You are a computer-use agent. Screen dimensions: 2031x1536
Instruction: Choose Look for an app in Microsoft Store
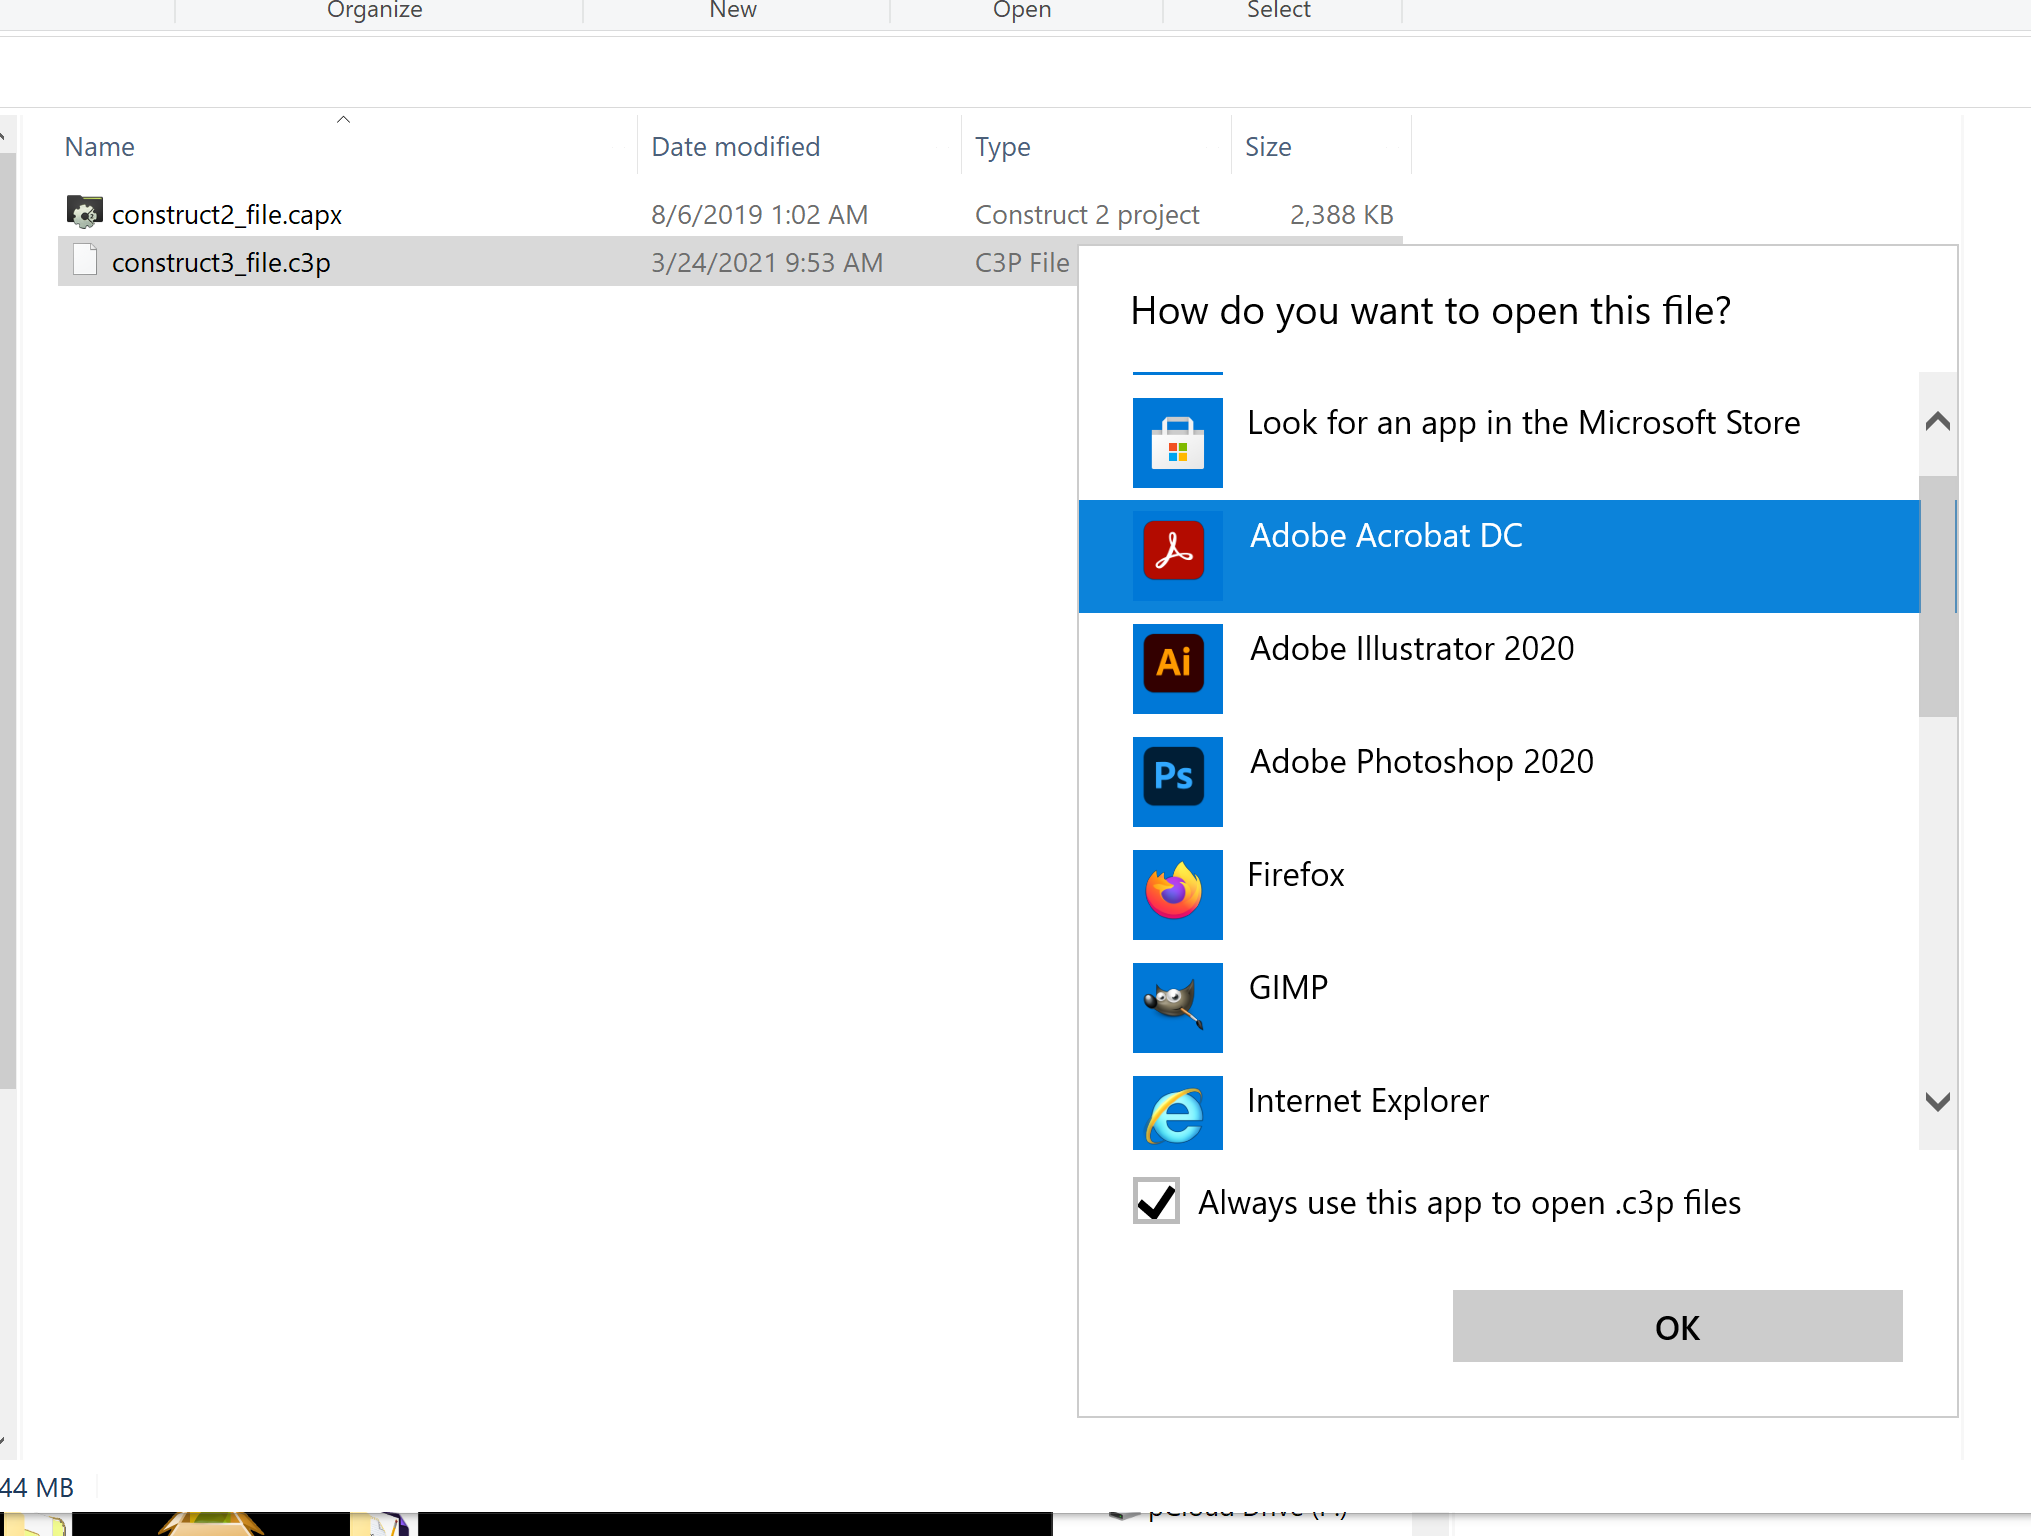pyautogui.click(x=1499, y=443)
